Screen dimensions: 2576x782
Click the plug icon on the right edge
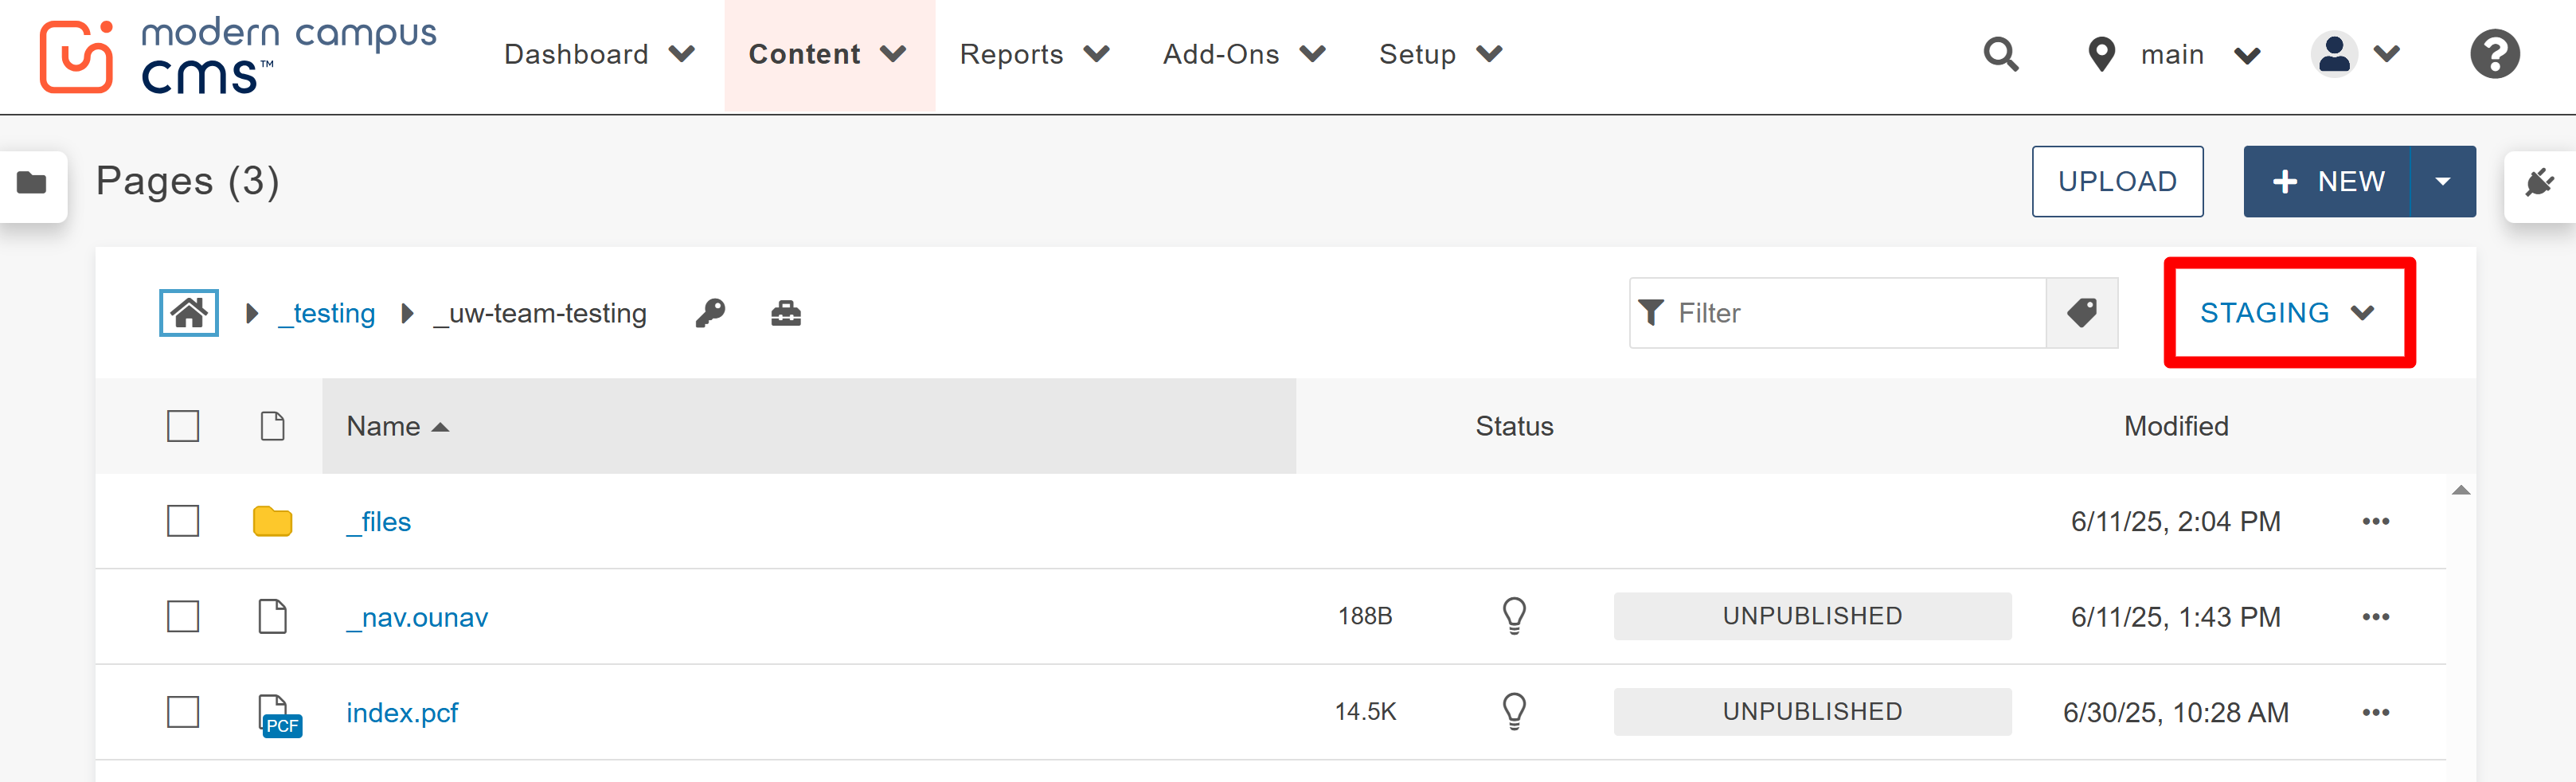(x=2541, y=183)
